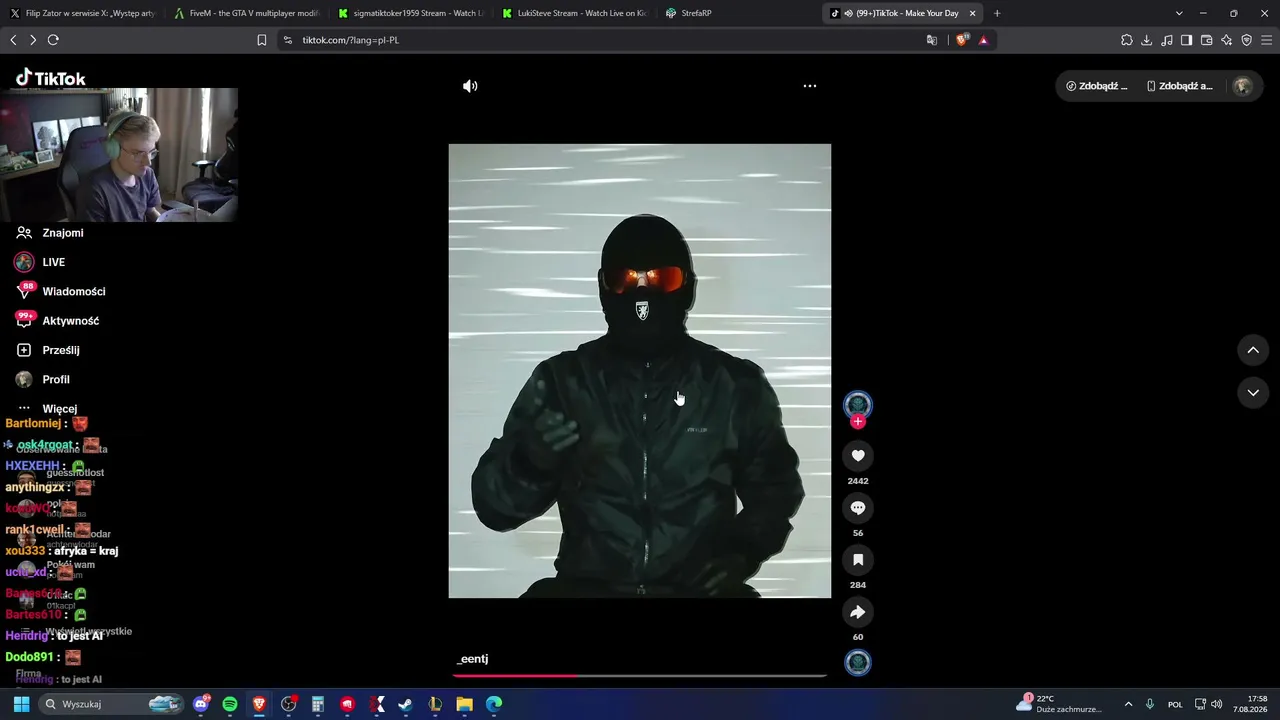The image size is (1280, 720).
Task: Open the taskbar microphone indicator
Action: click(x=1150, y=704)
